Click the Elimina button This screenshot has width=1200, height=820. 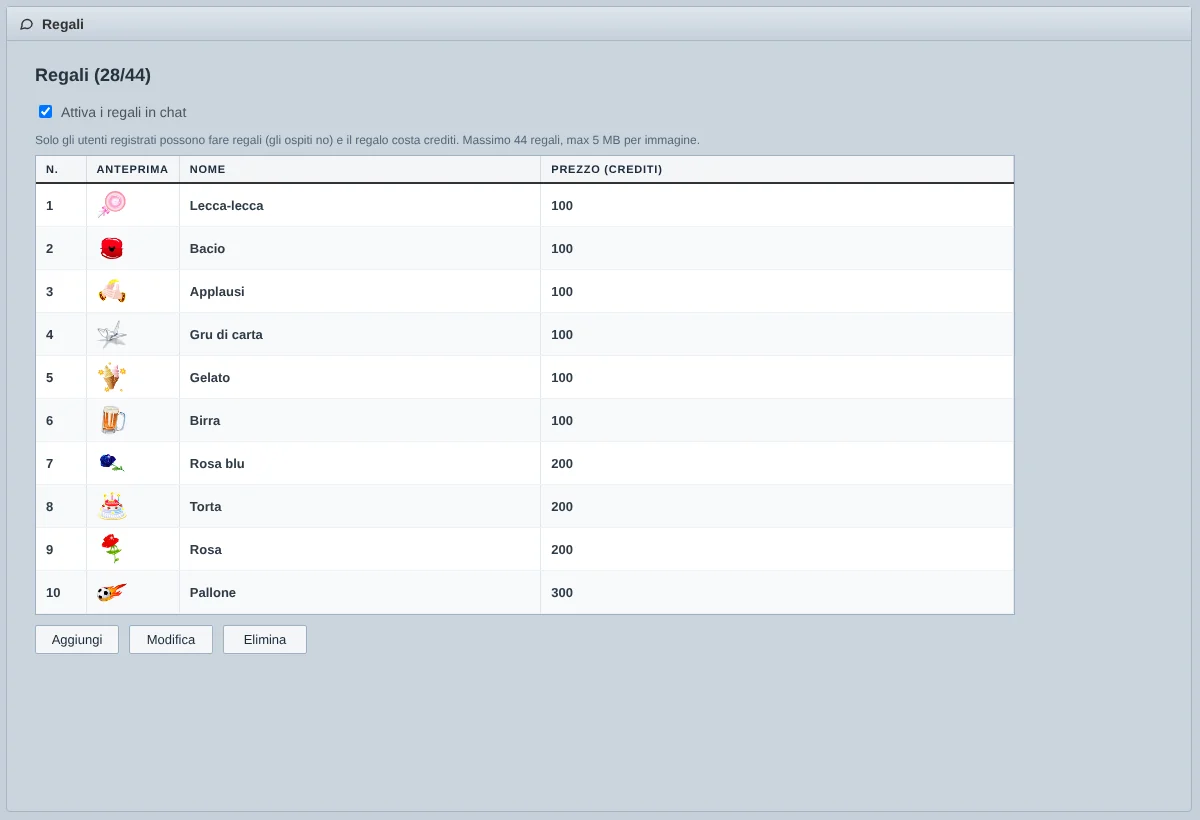[265, 639]
